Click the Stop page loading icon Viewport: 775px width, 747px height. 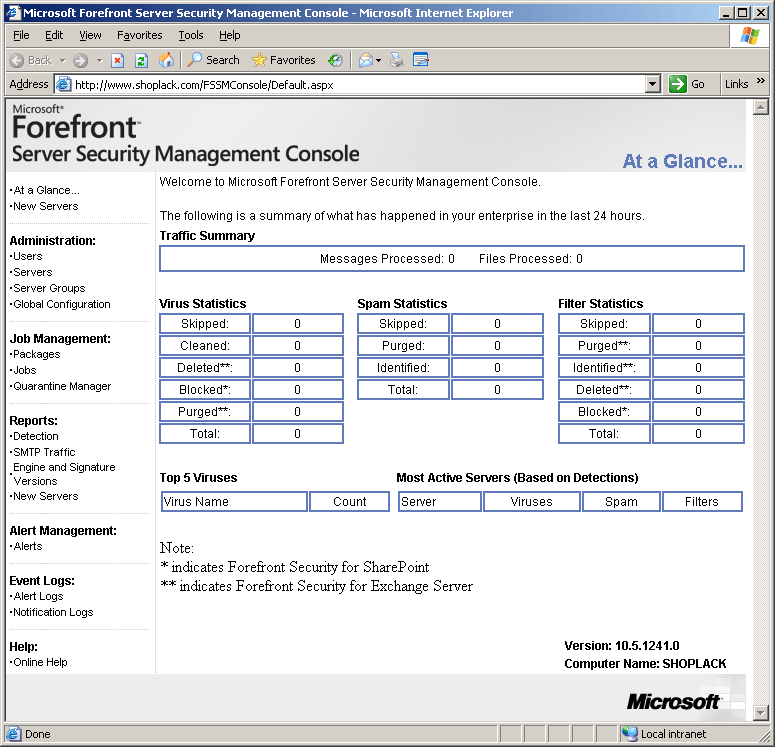tap(117, 60)
